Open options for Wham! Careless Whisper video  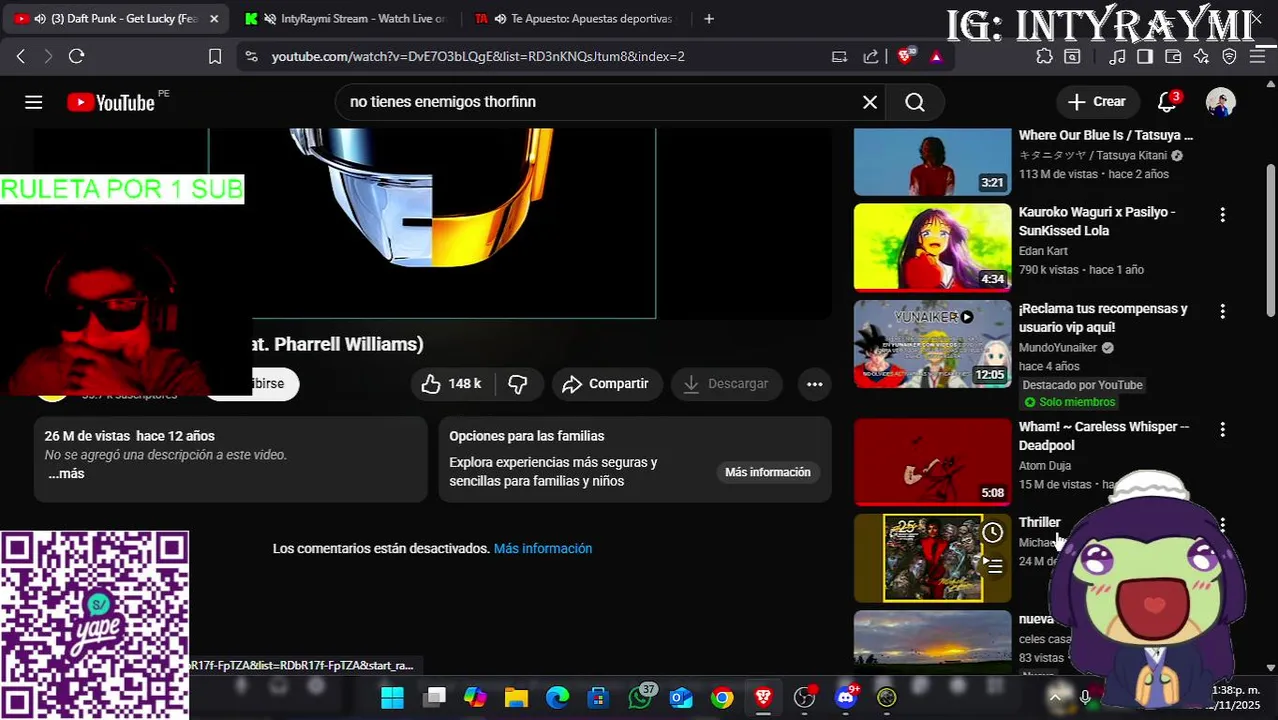coord(1222,430)
